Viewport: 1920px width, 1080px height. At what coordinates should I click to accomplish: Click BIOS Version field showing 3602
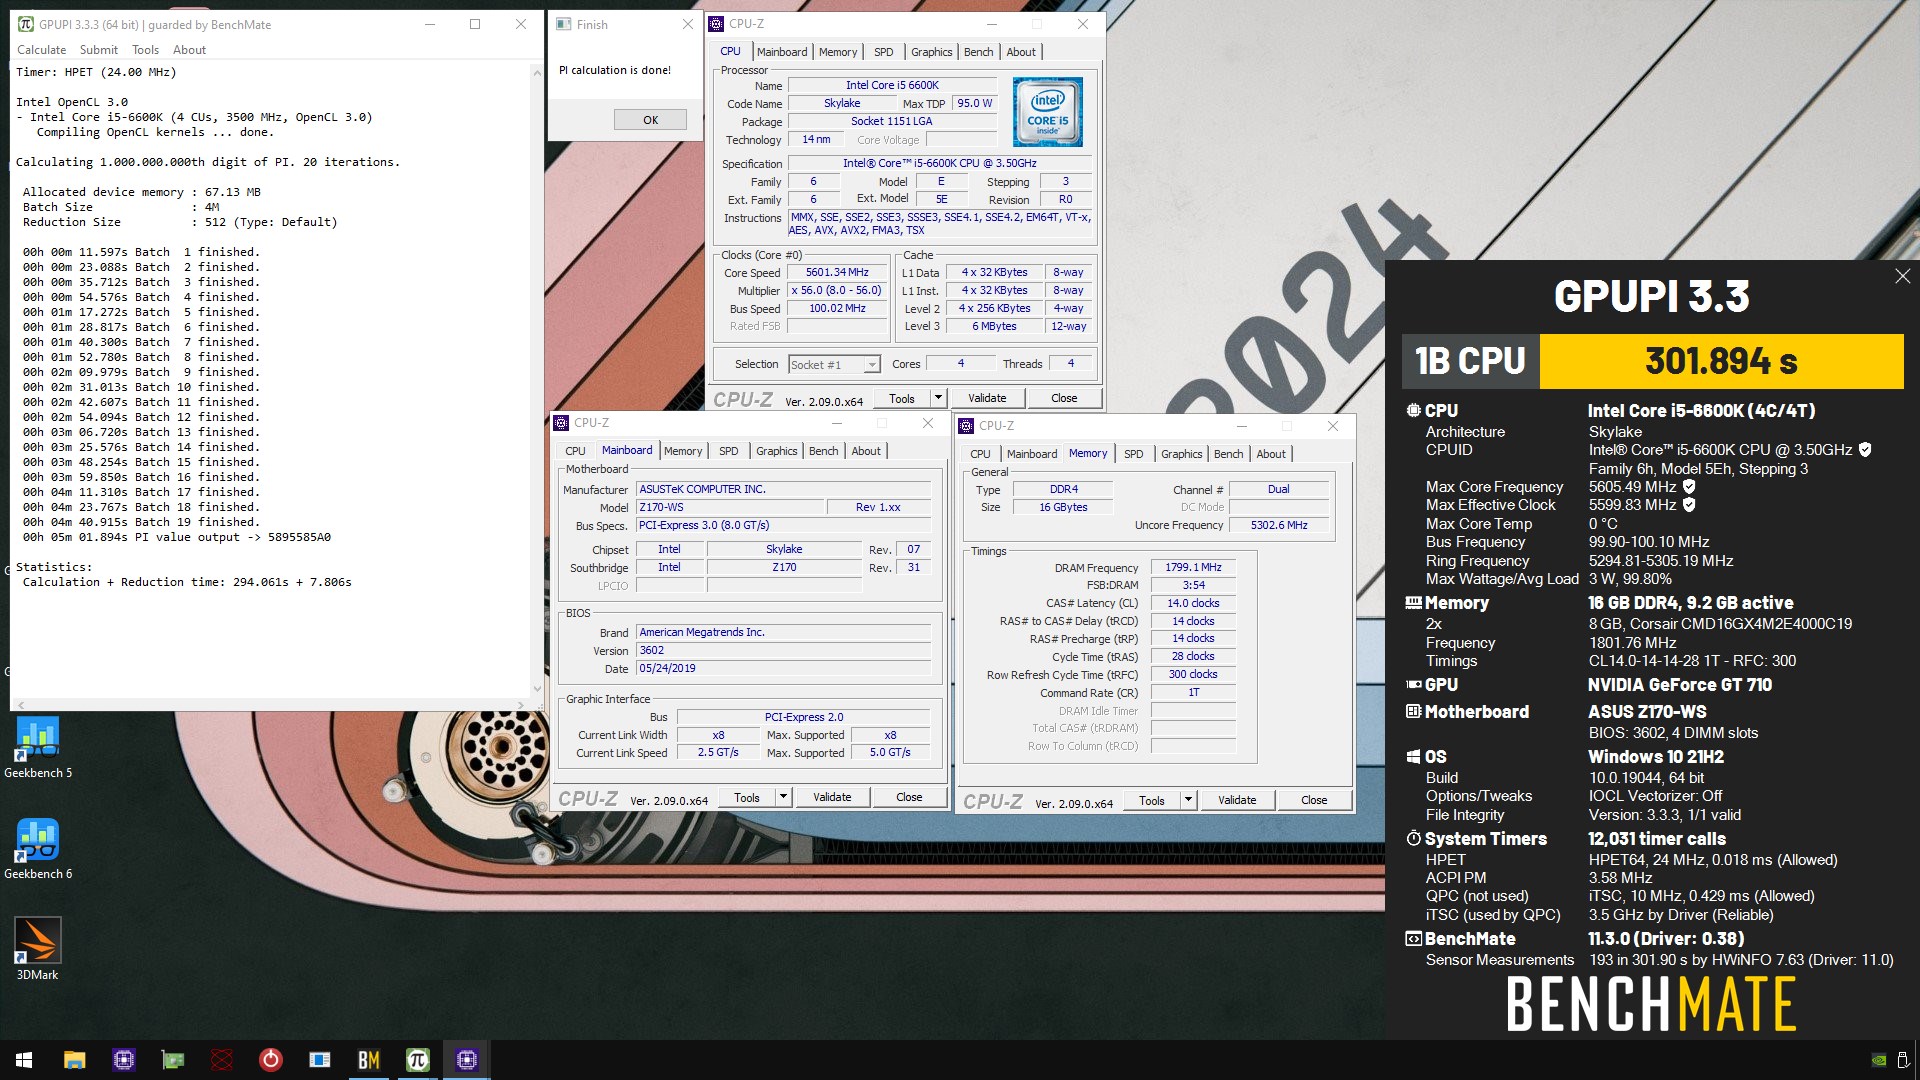click(783, 650)
